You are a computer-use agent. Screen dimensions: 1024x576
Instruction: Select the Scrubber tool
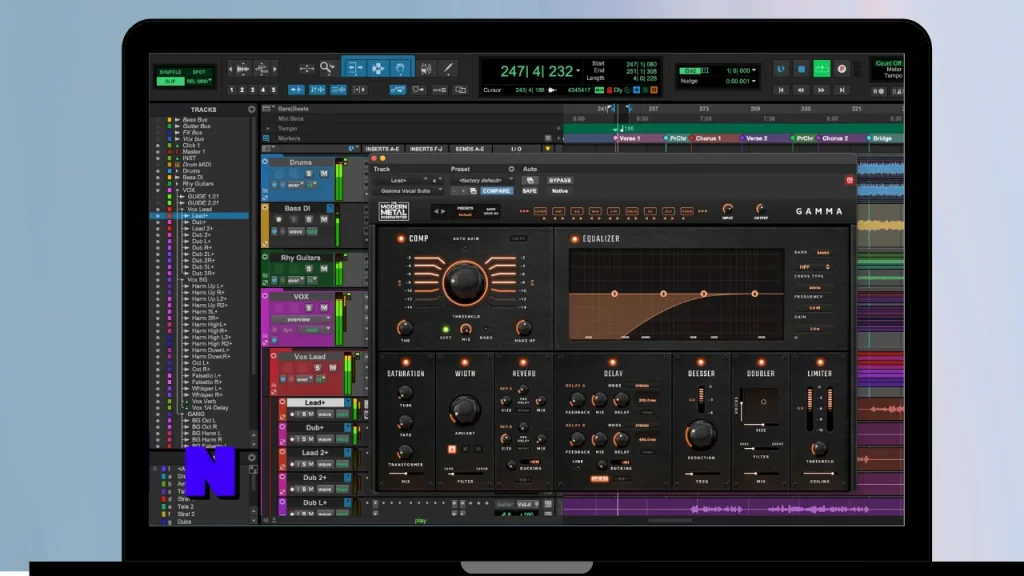click(426, 69)
